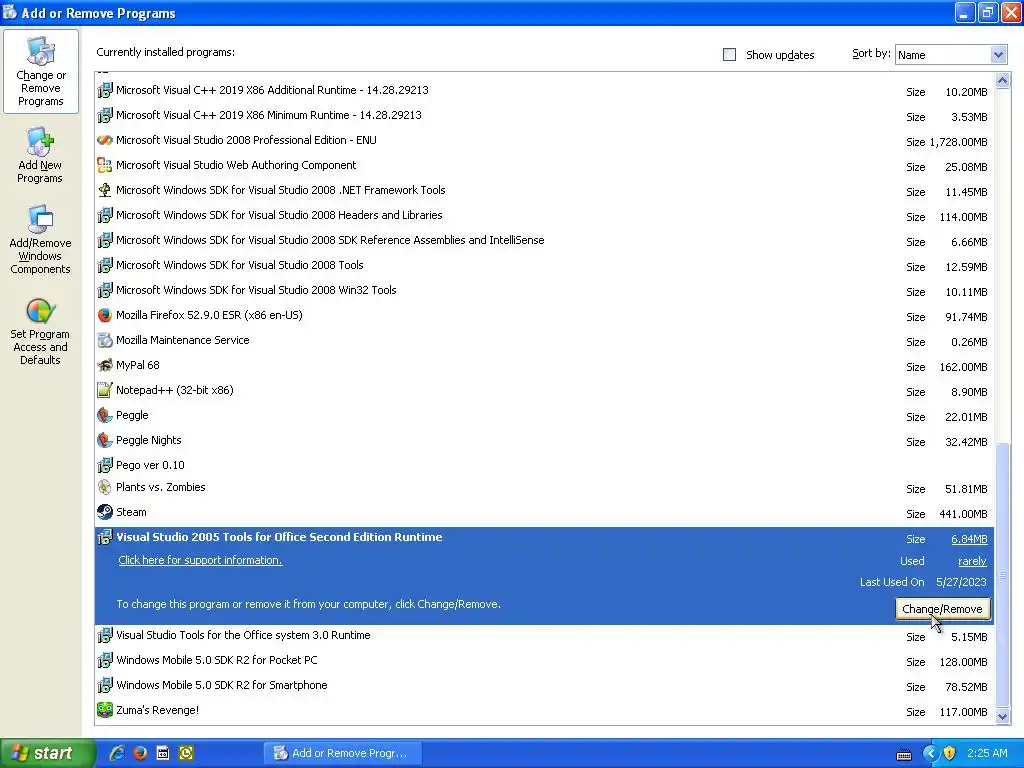Image resolution: width=1024 pixels, height=768 pixels.
Task: Click the security shield tray icon
Action: (950, 753)
